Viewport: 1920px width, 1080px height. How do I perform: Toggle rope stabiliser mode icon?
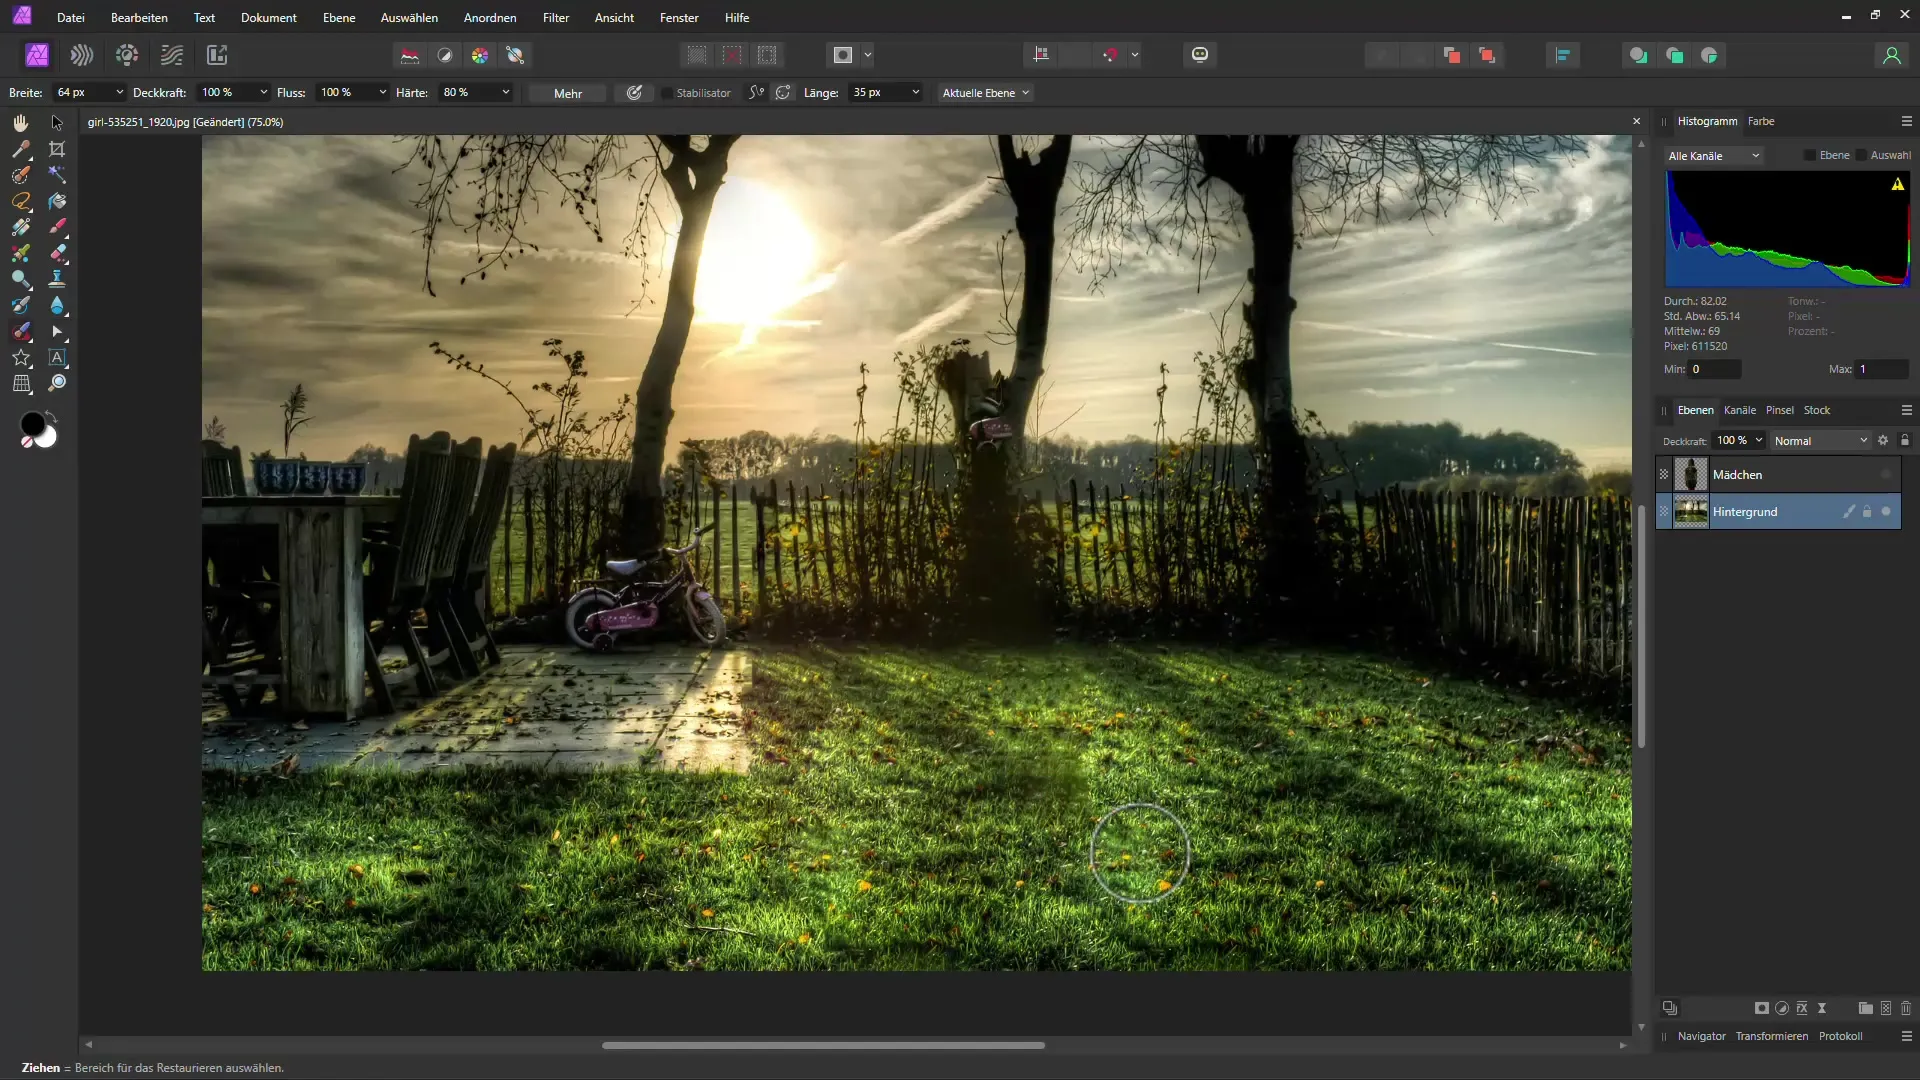click(x=757, y=92)
